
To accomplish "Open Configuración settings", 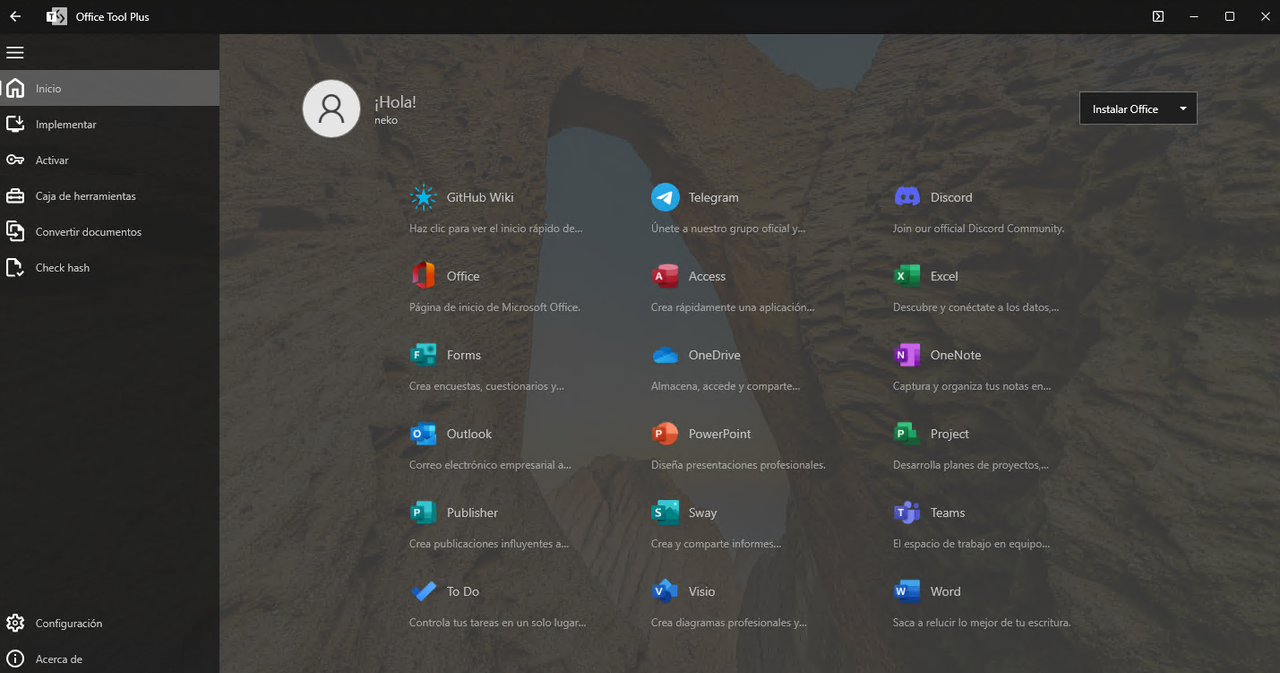I will 110,623.
